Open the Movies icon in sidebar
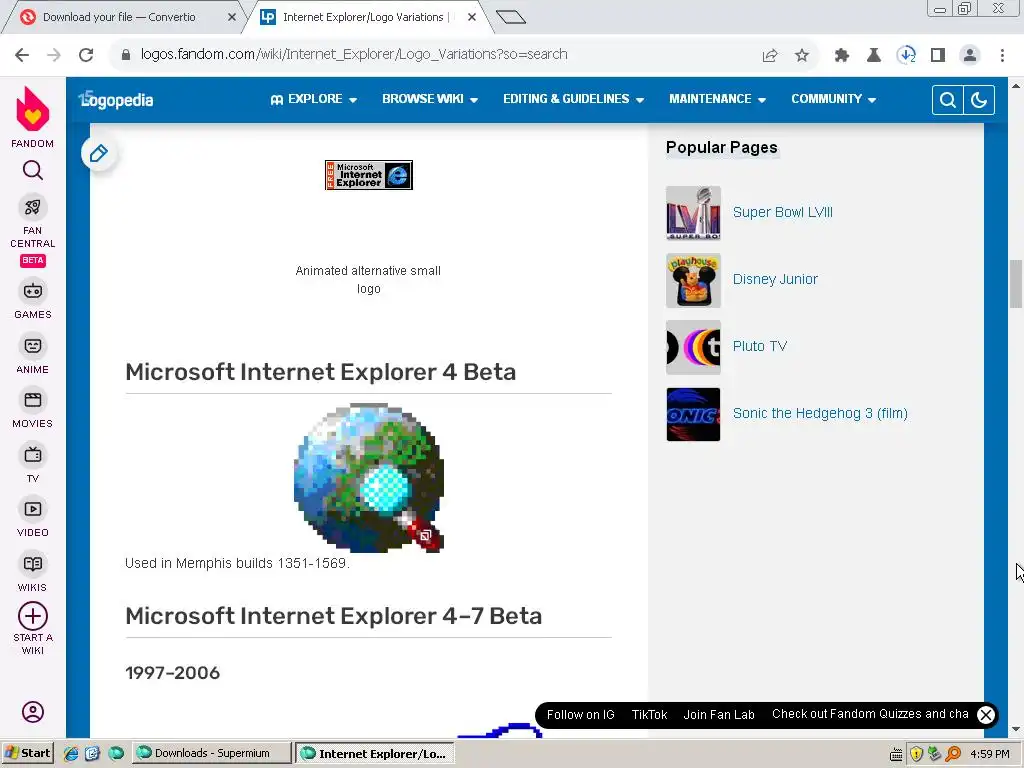Image resolution: width=1024 pixels, height=768 pixels. (33, 400)
